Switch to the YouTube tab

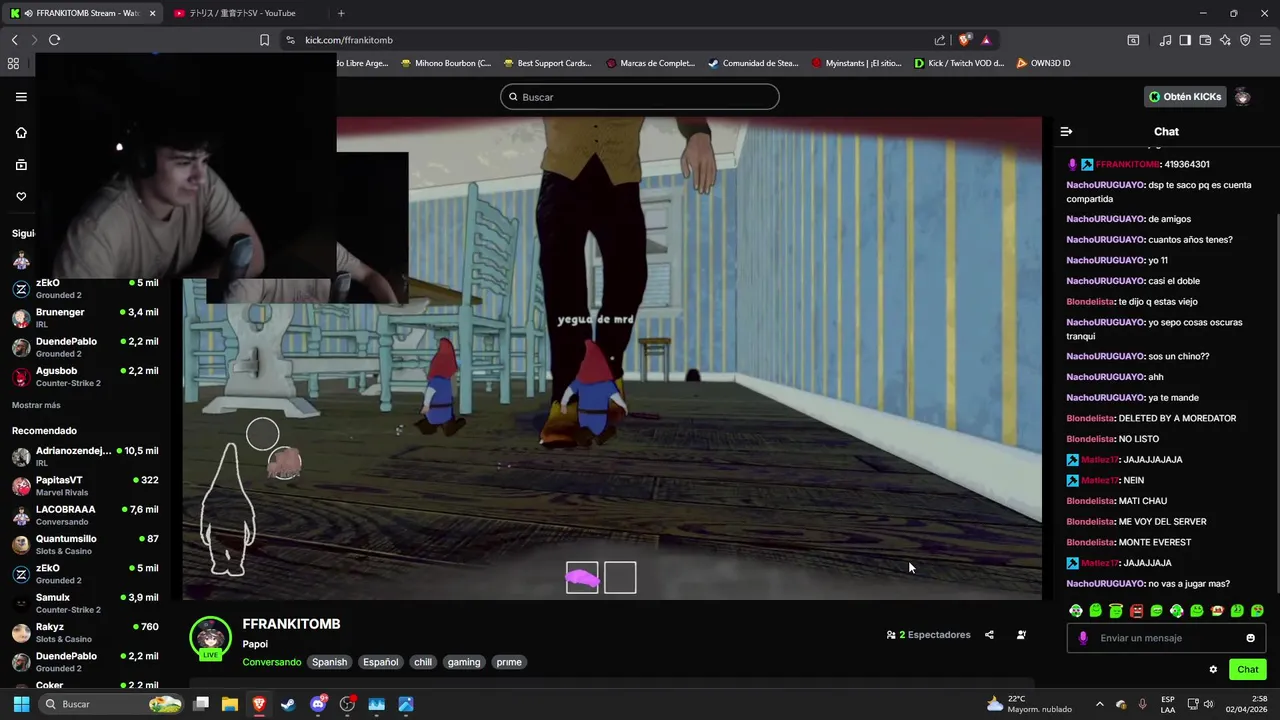pos(245,13)
